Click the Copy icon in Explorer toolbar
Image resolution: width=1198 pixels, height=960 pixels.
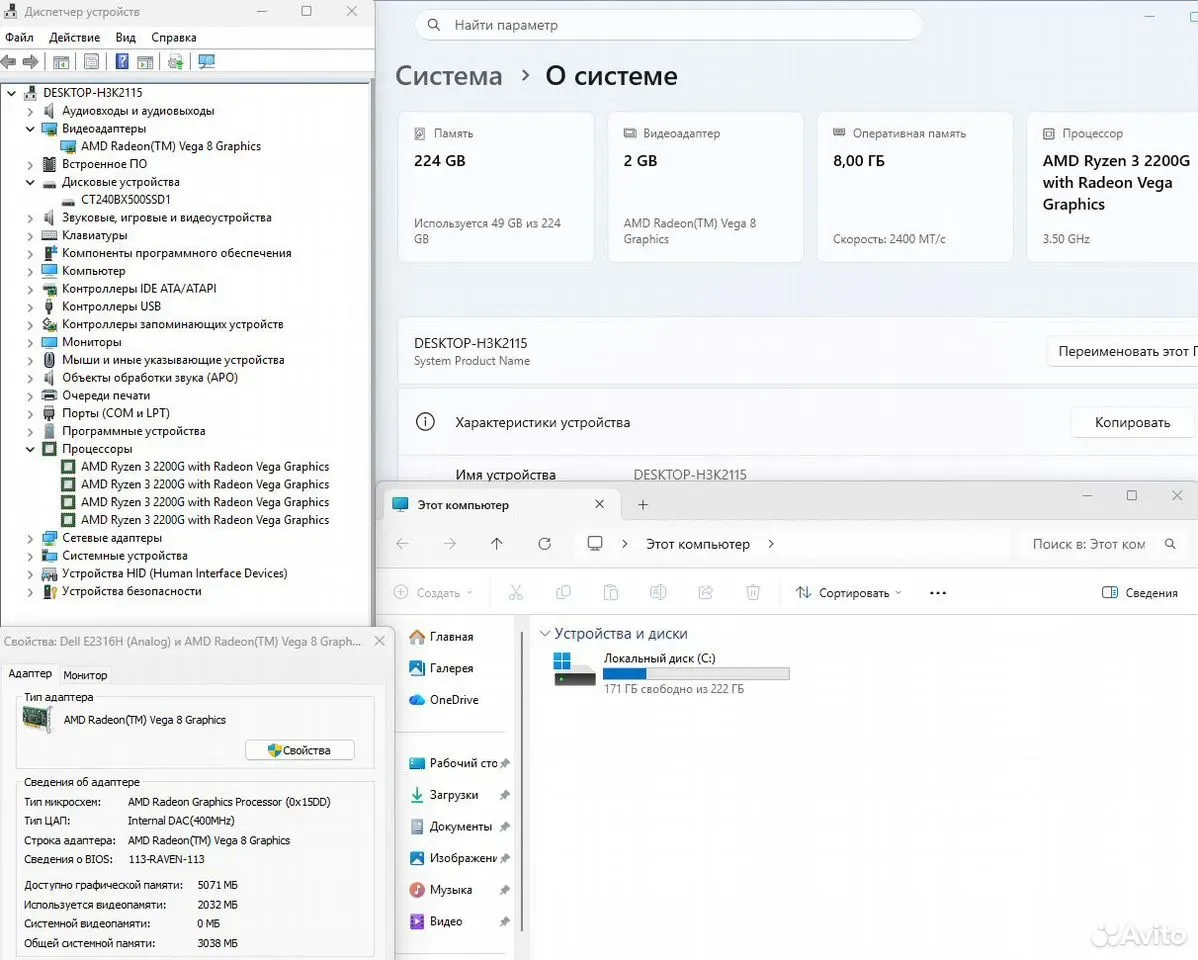point(563,592)
